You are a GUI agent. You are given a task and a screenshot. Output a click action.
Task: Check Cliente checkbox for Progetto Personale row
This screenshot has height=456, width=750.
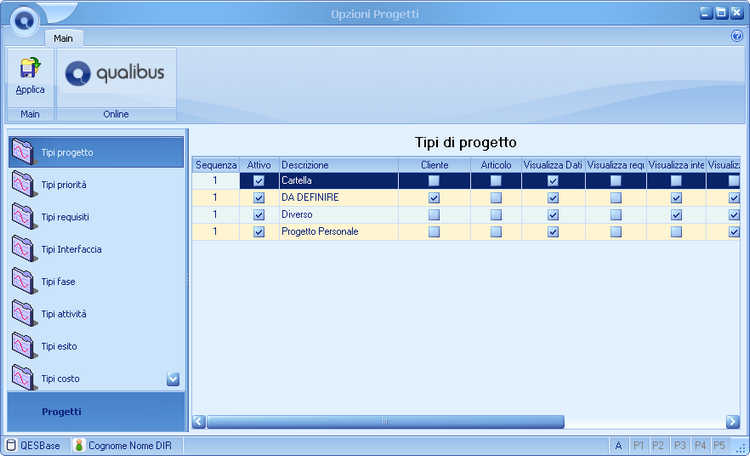[x=434, y=232]
